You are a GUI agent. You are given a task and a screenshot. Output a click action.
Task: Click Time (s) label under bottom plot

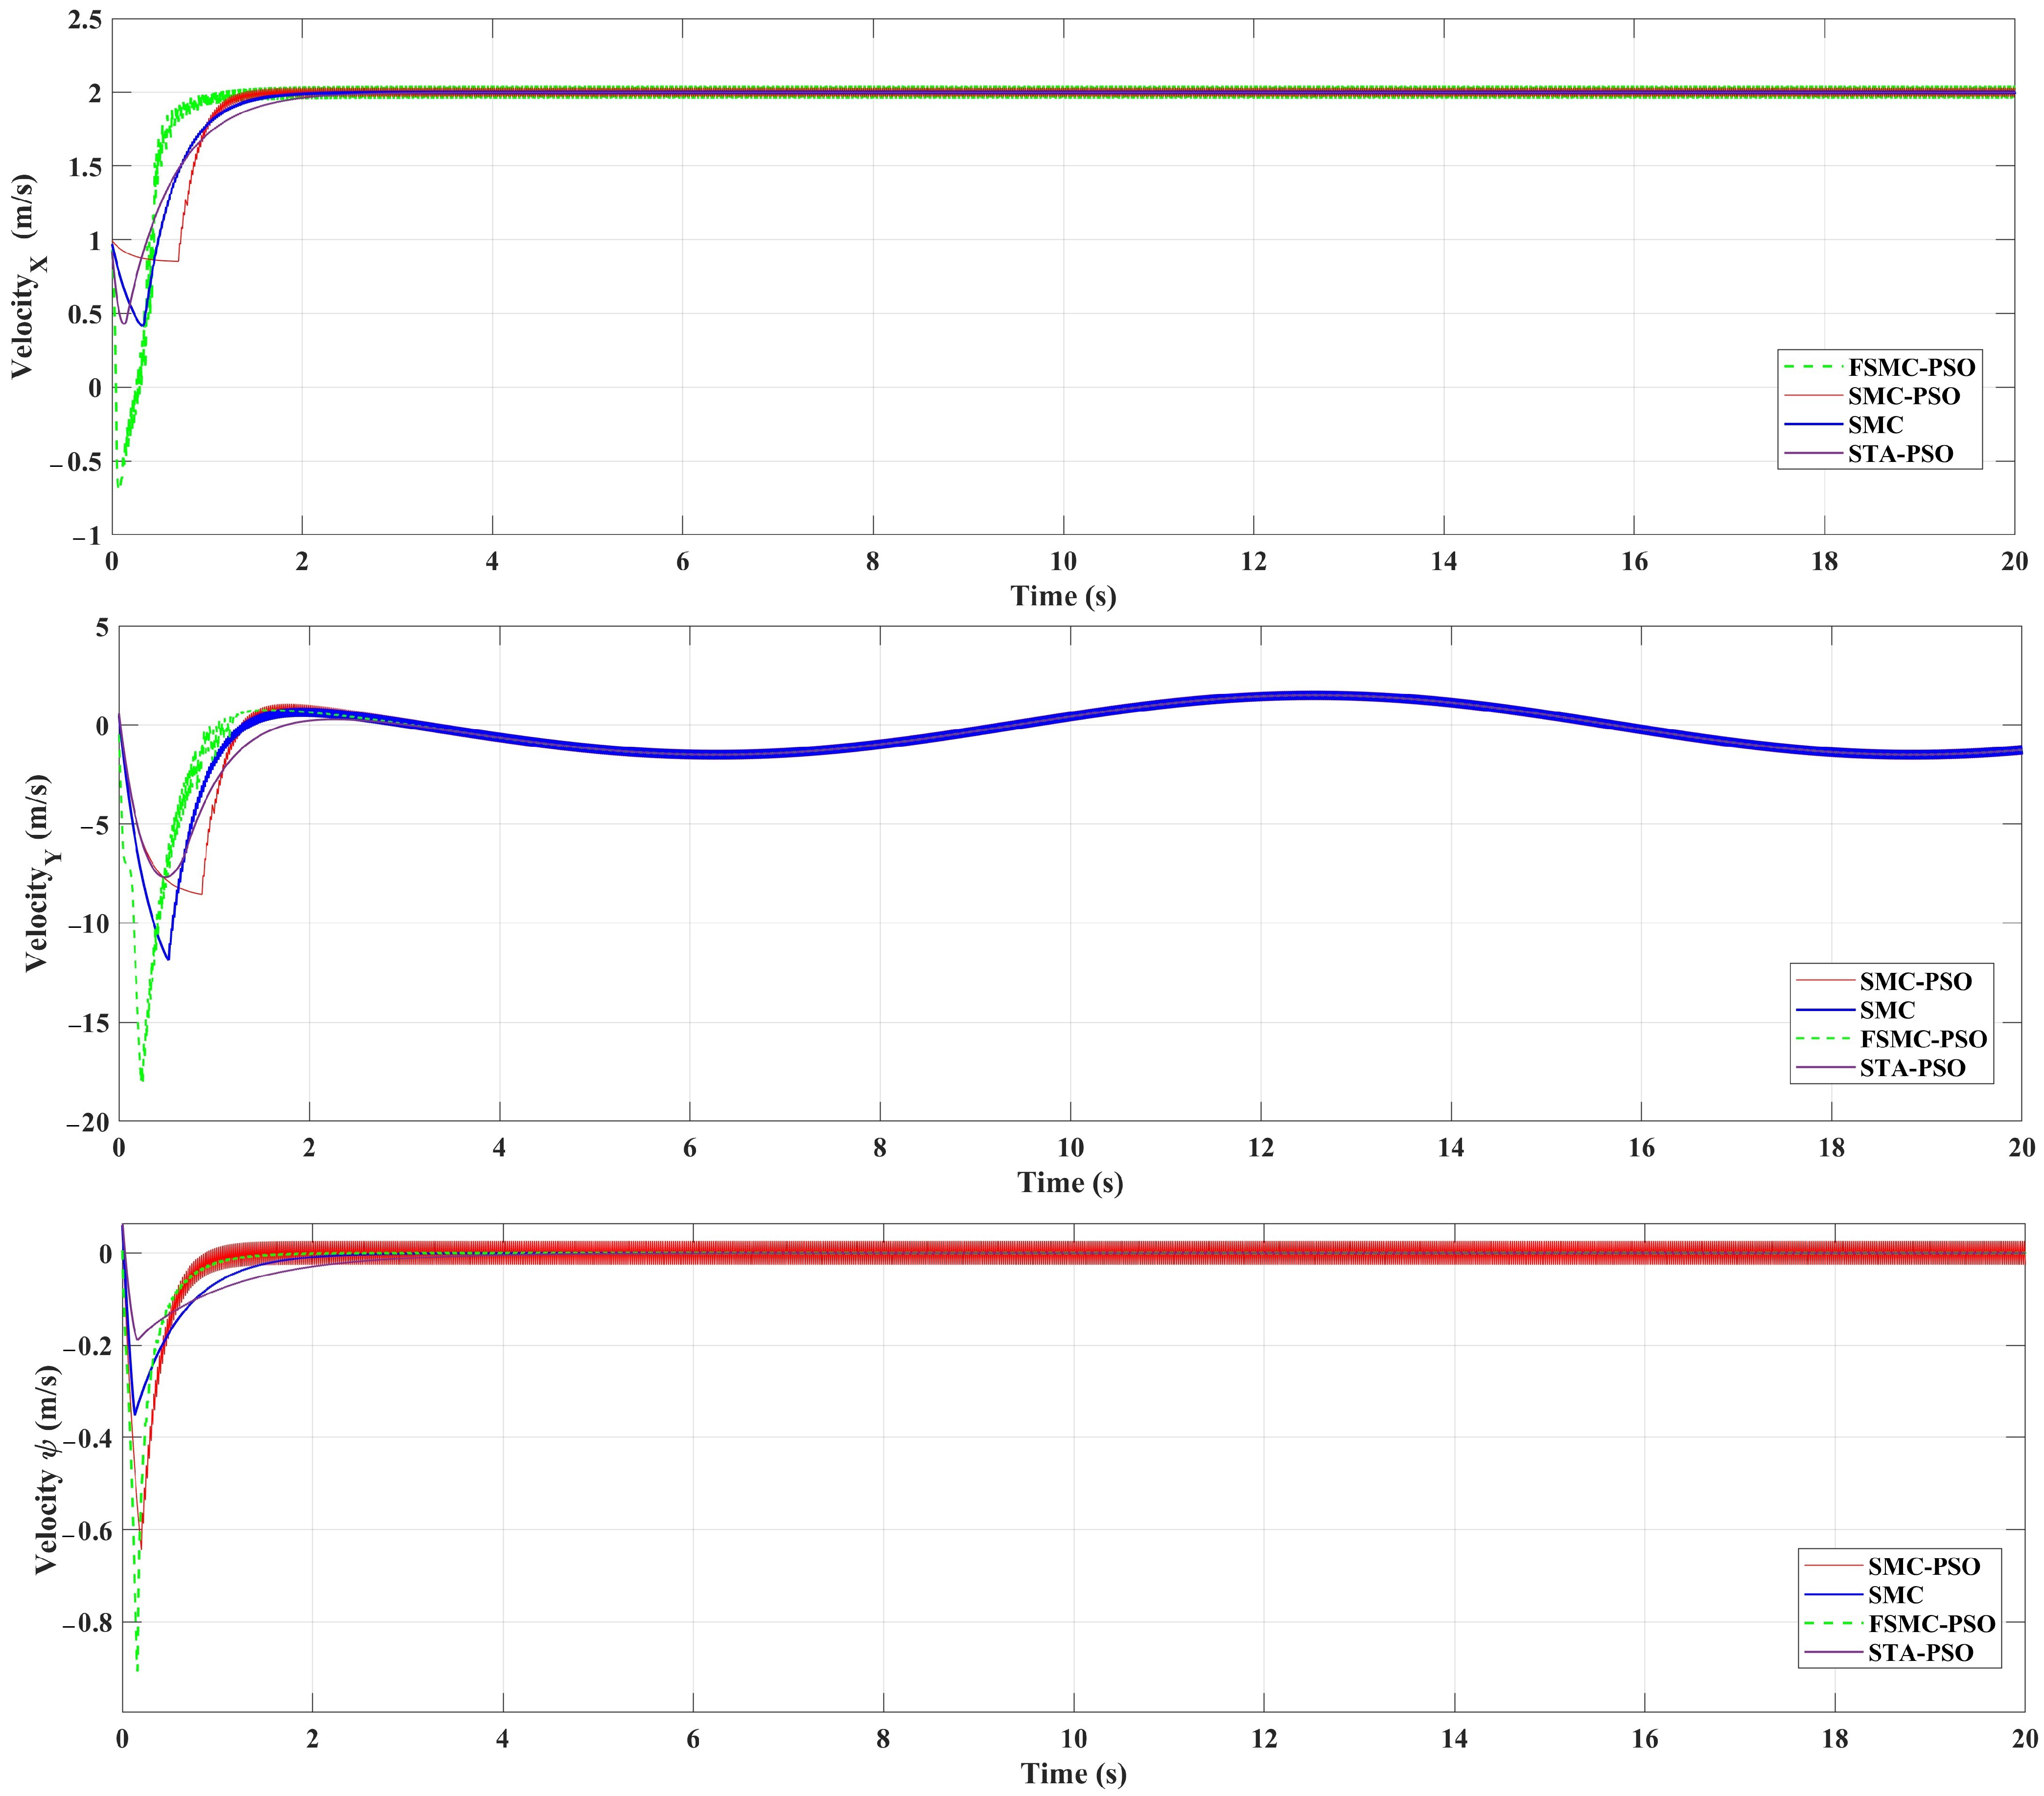[1073, 1774]
